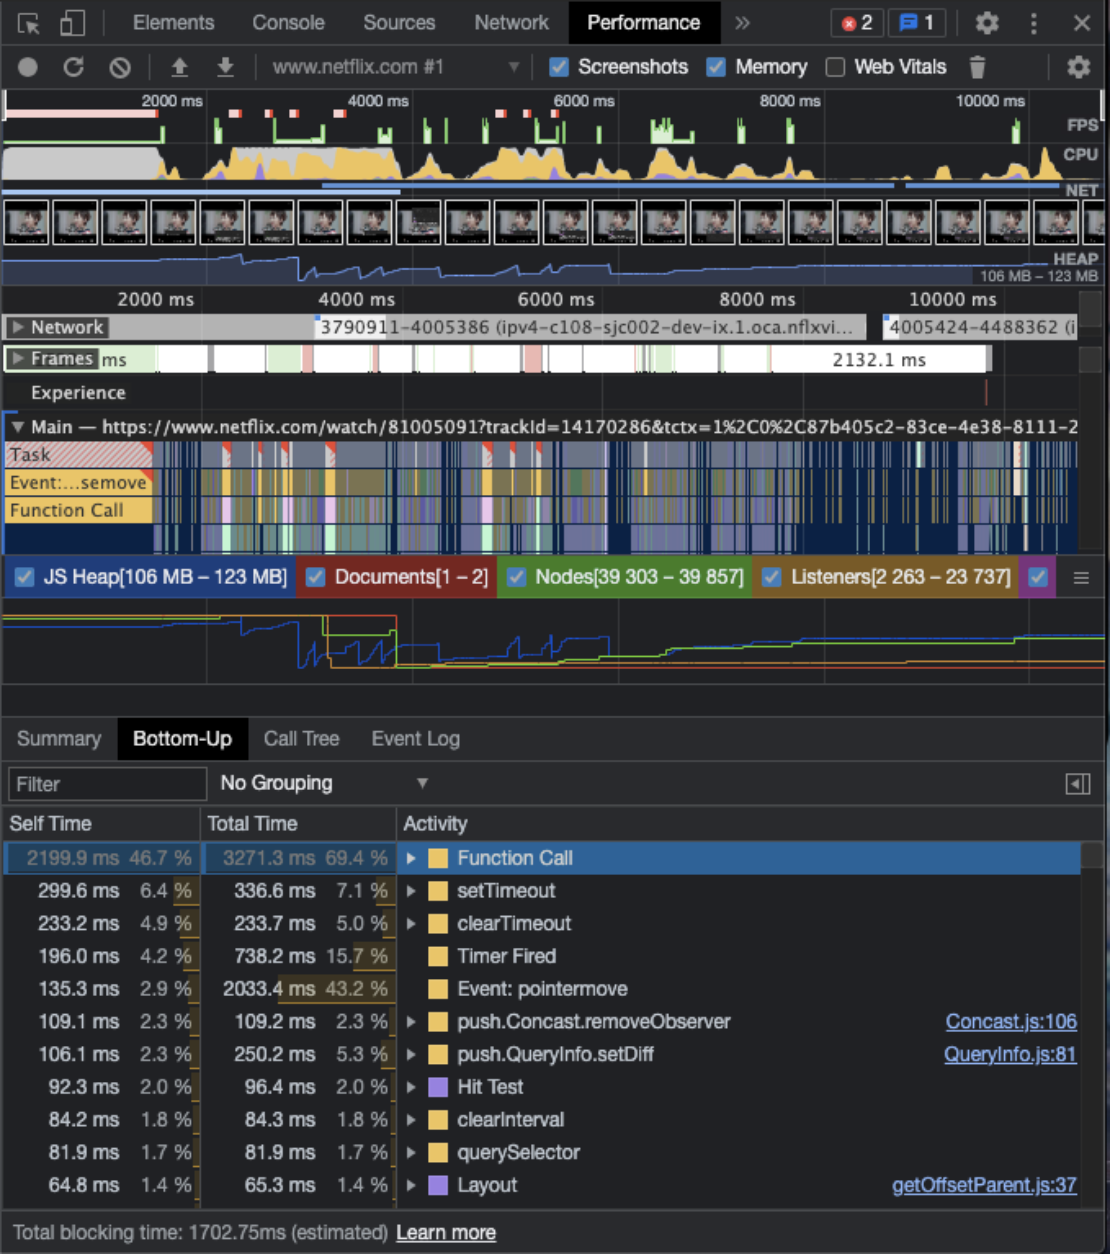The height and width of the screenshot is (1254, 1112).
Task: Open the Concast.js:106 source link
Action: click(x=1010, y=1022)
